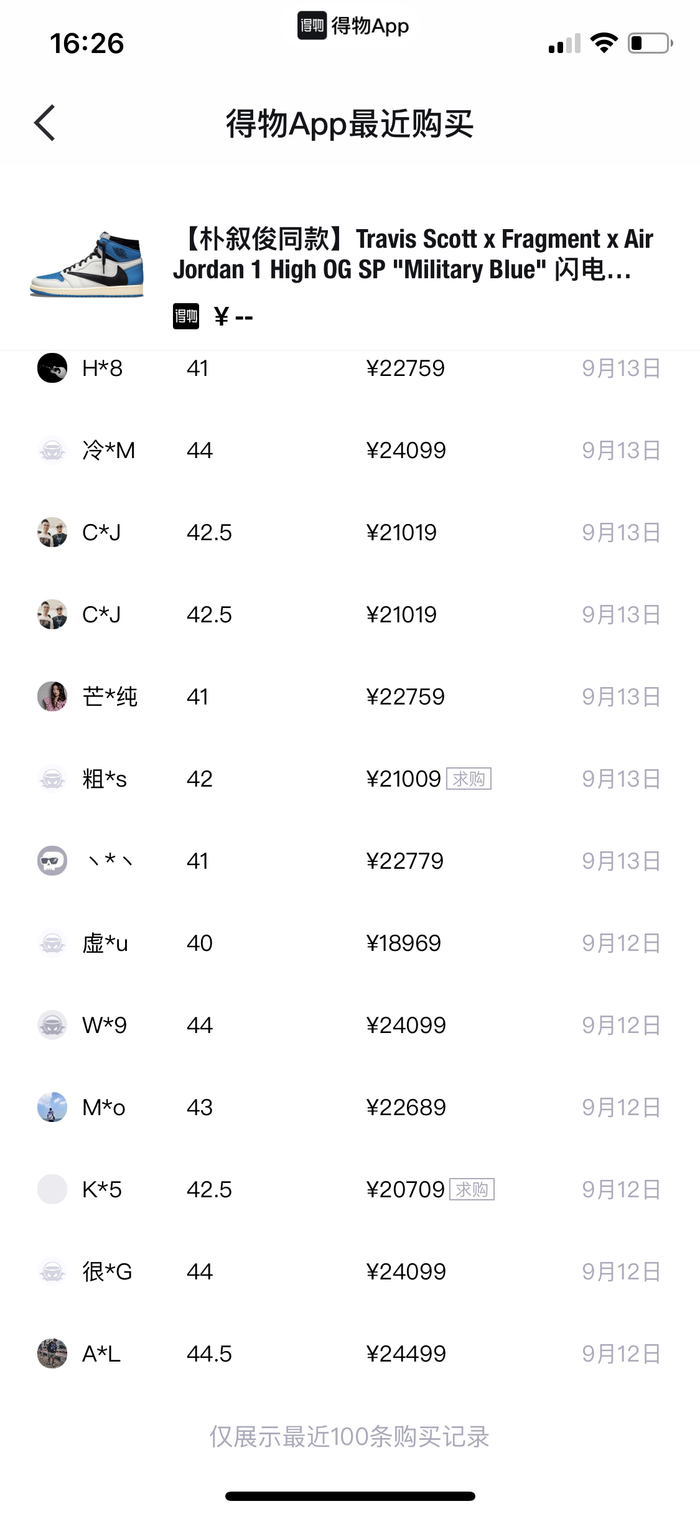Open the Air Jordan 1 sneaker thumbnail

pos(87,265)
